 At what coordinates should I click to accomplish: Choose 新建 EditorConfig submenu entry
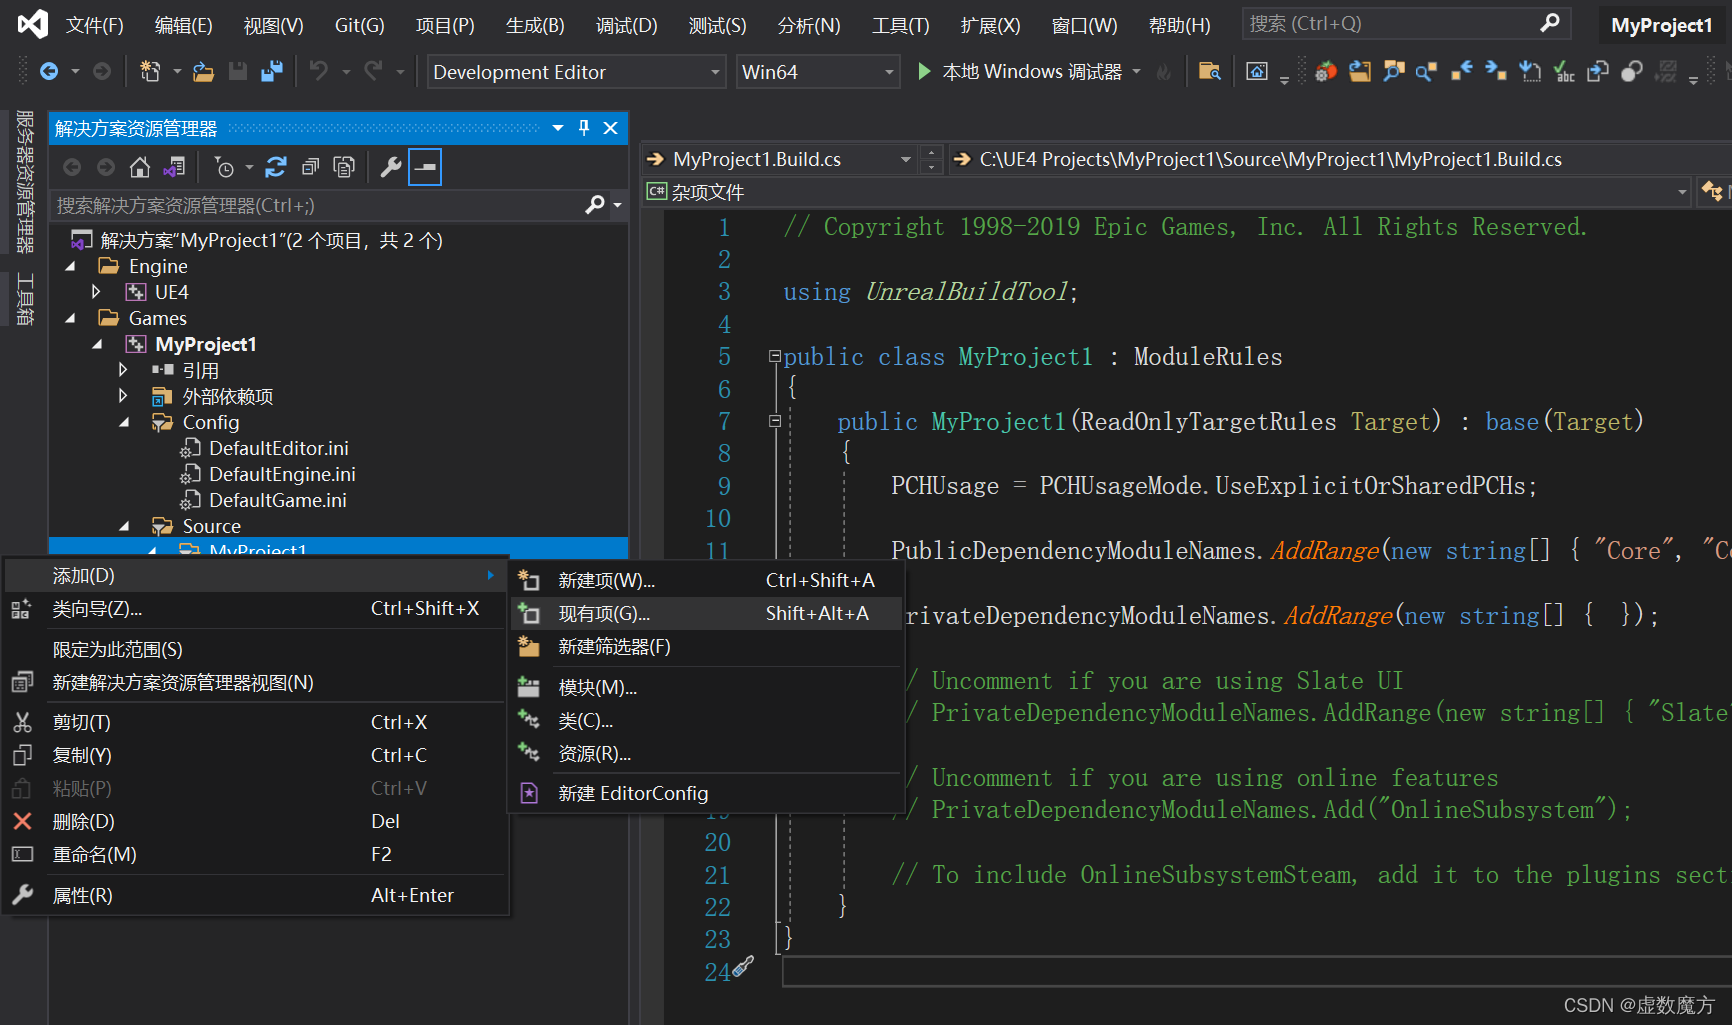pyautogui.click(x=707, y=793)
